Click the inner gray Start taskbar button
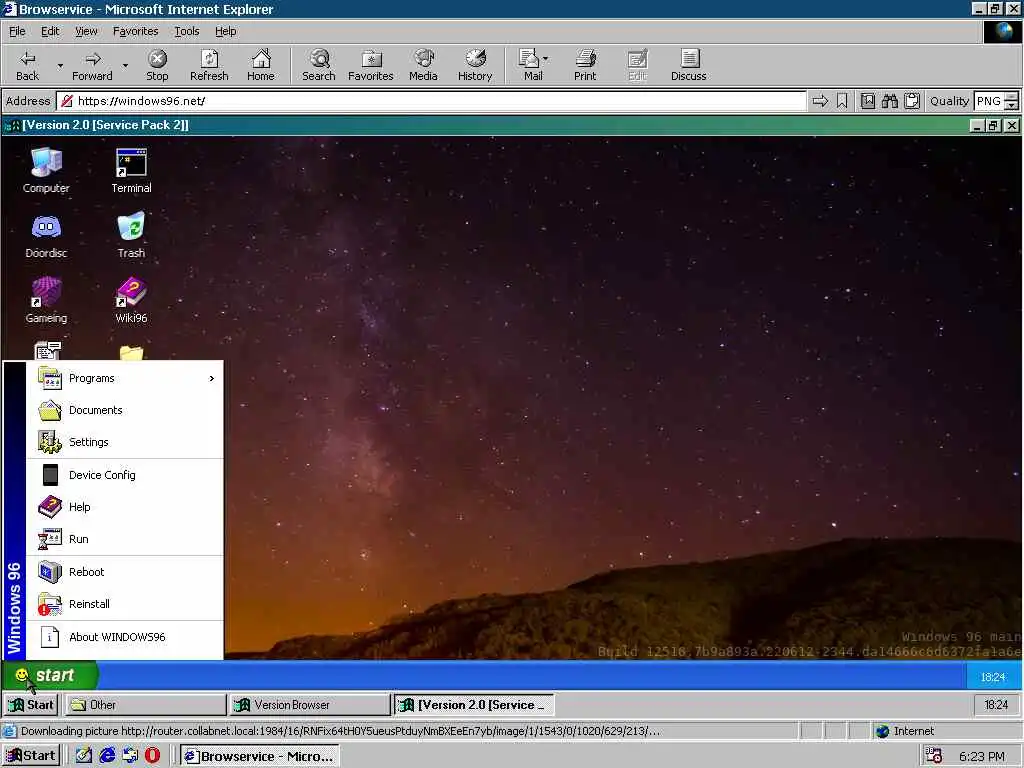 tap(31, 705)
